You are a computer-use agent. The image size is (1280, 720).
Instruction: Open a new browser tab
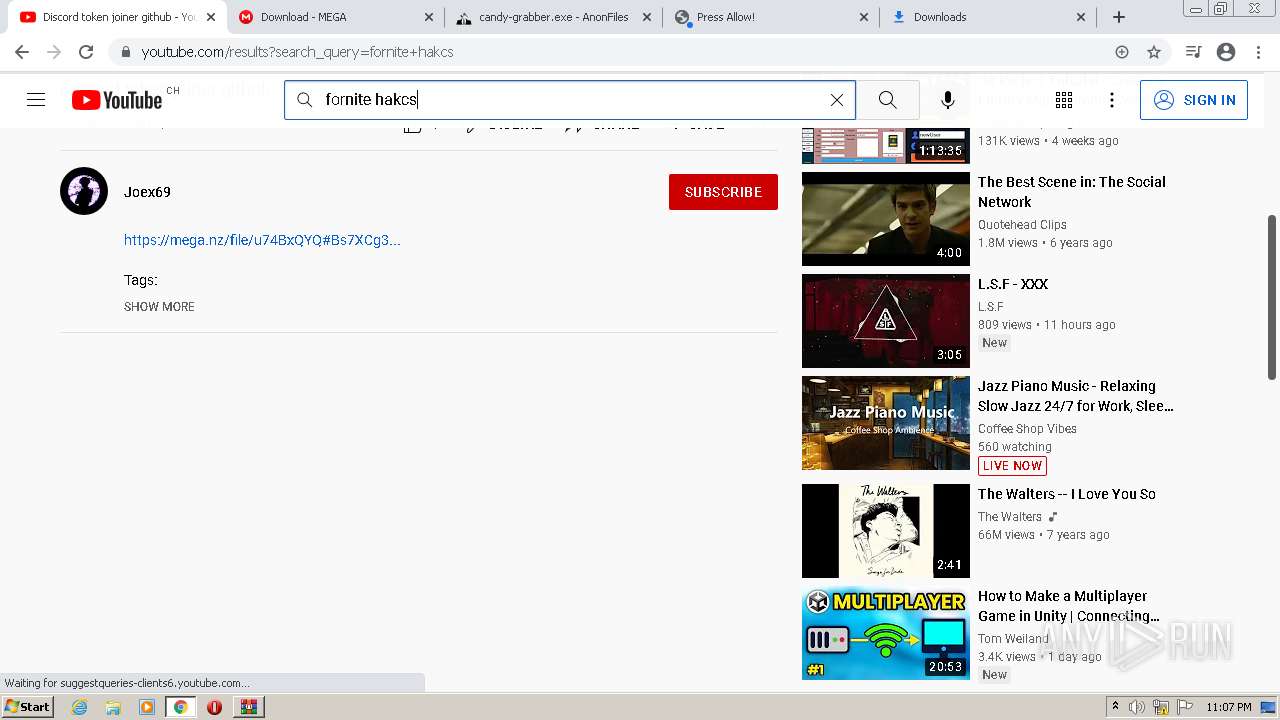1119,17
